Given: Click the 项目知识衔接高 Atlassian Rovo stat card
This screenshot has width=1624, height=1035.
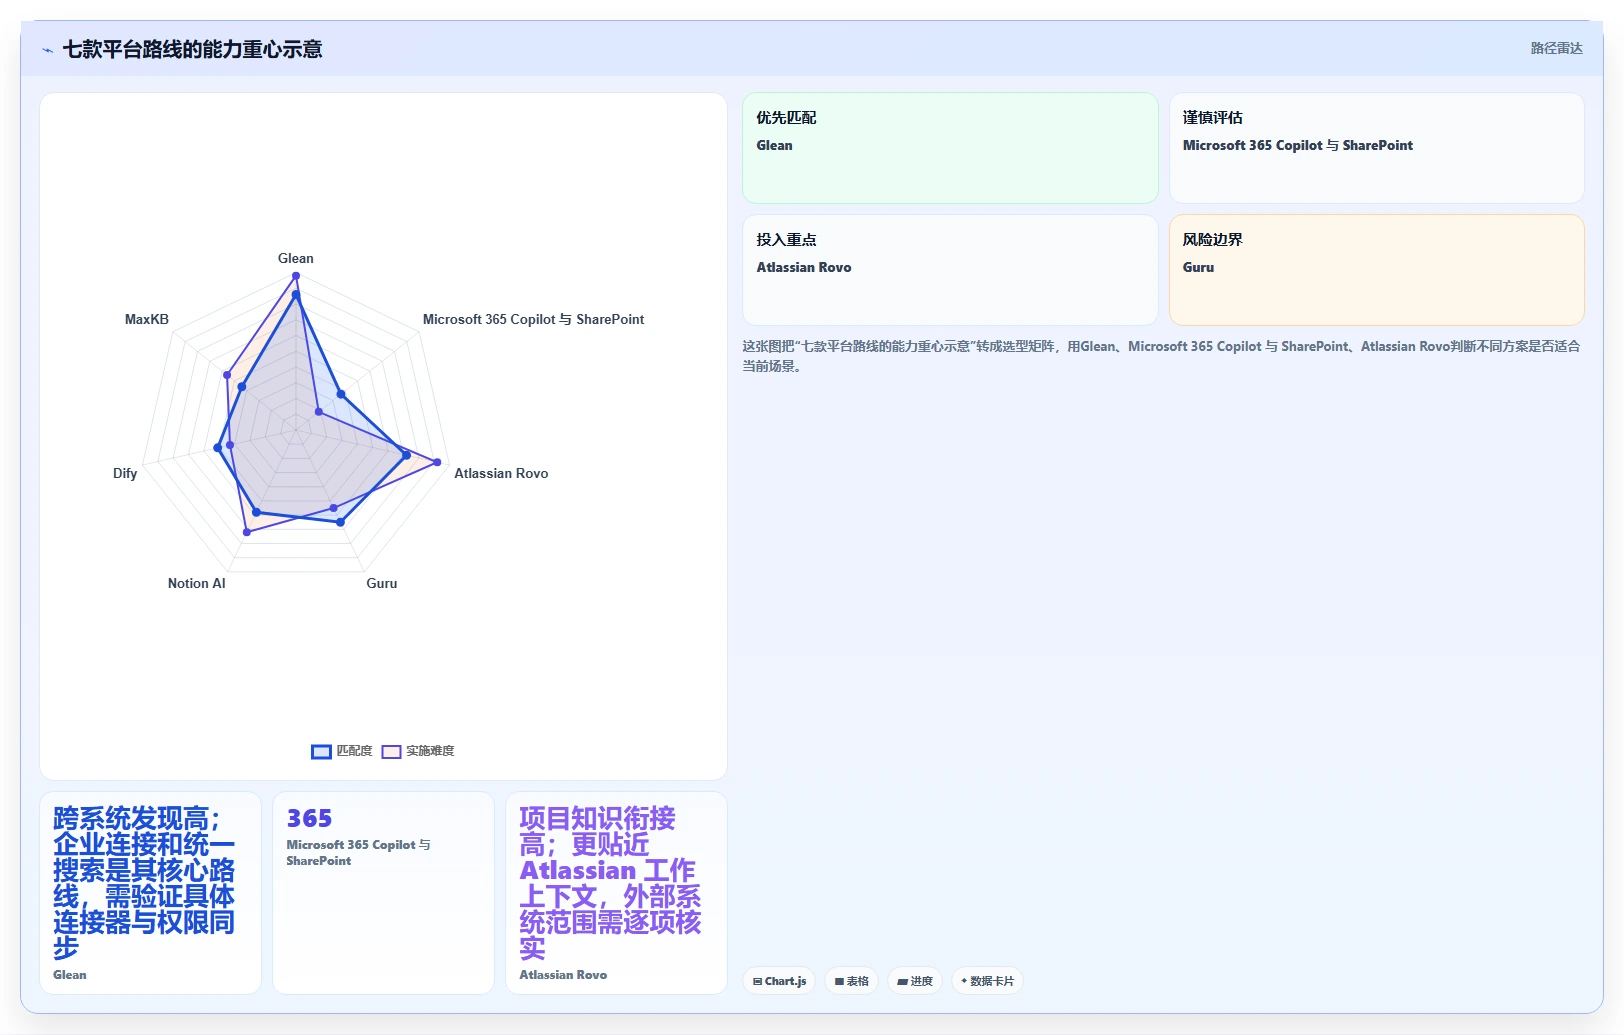Looking at the screenshot, I should [616, 893].
